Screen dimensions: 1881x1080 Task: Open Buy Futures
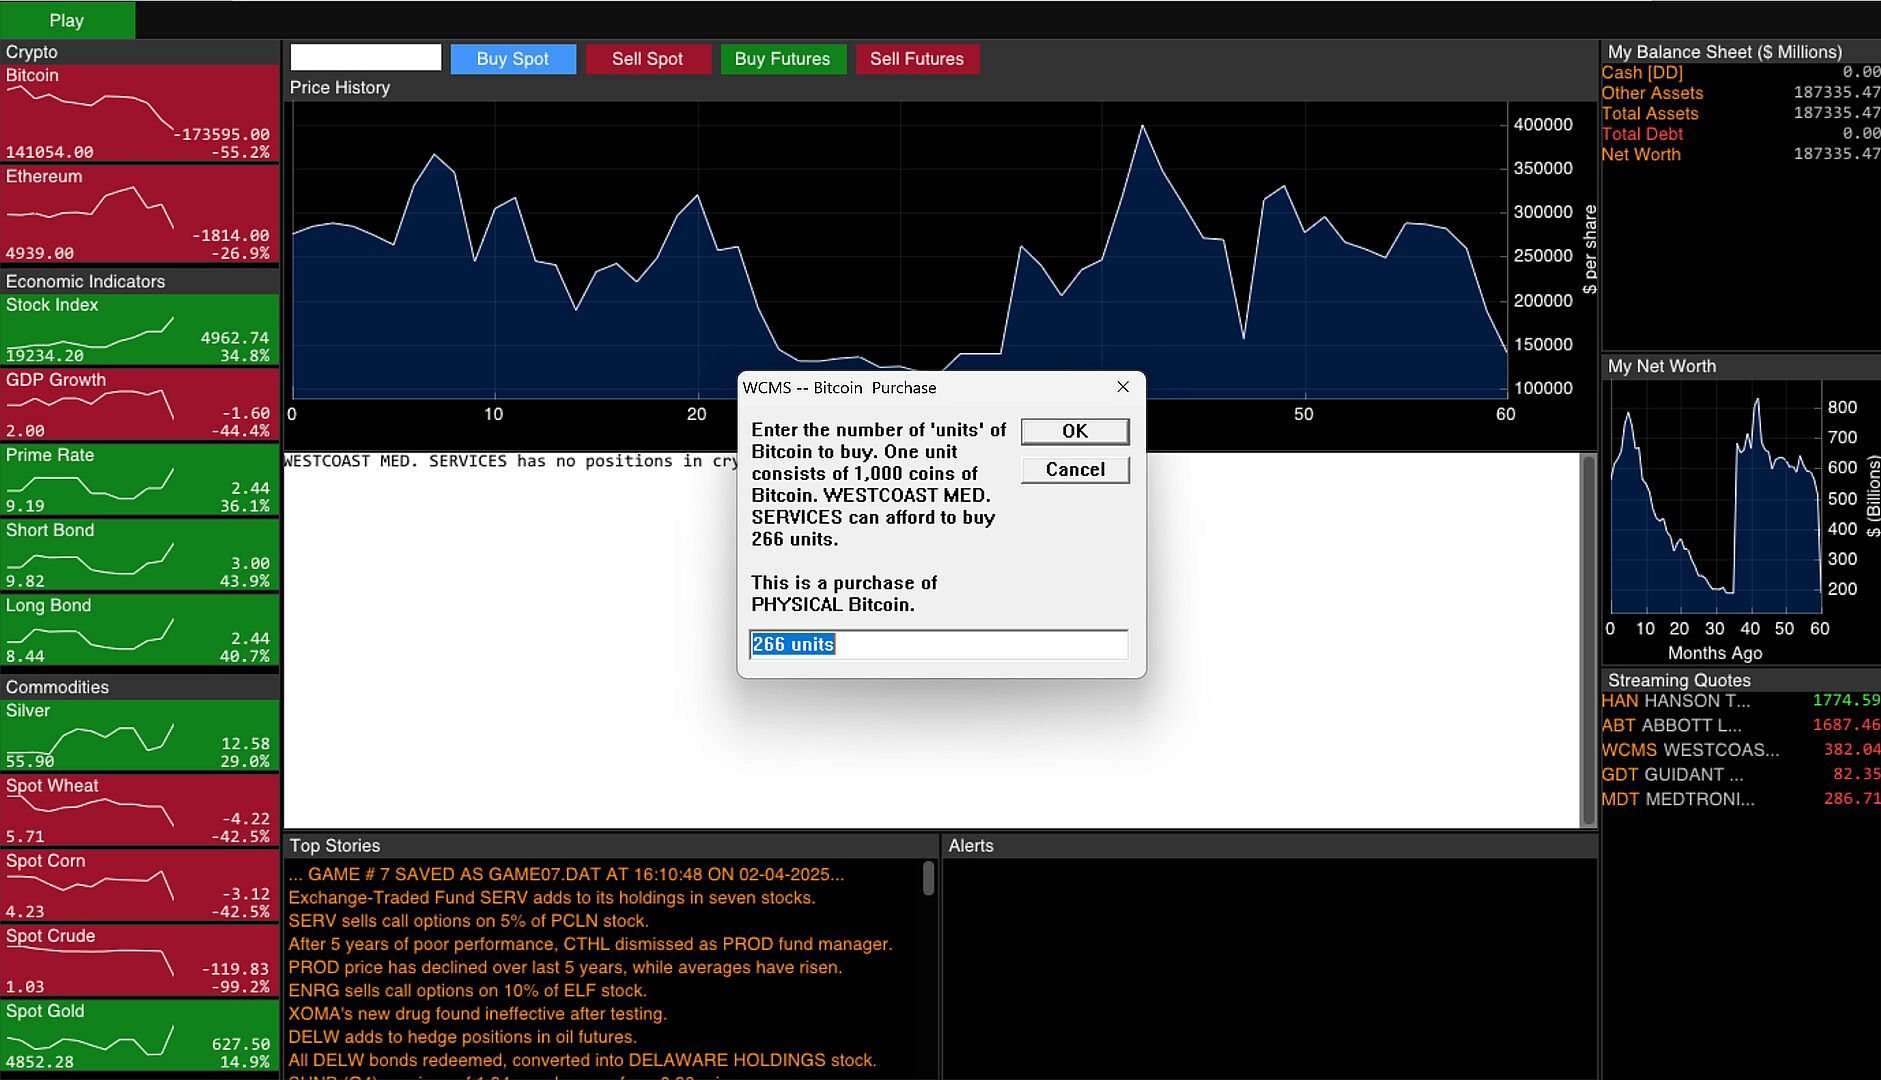(x=782, y=59)
